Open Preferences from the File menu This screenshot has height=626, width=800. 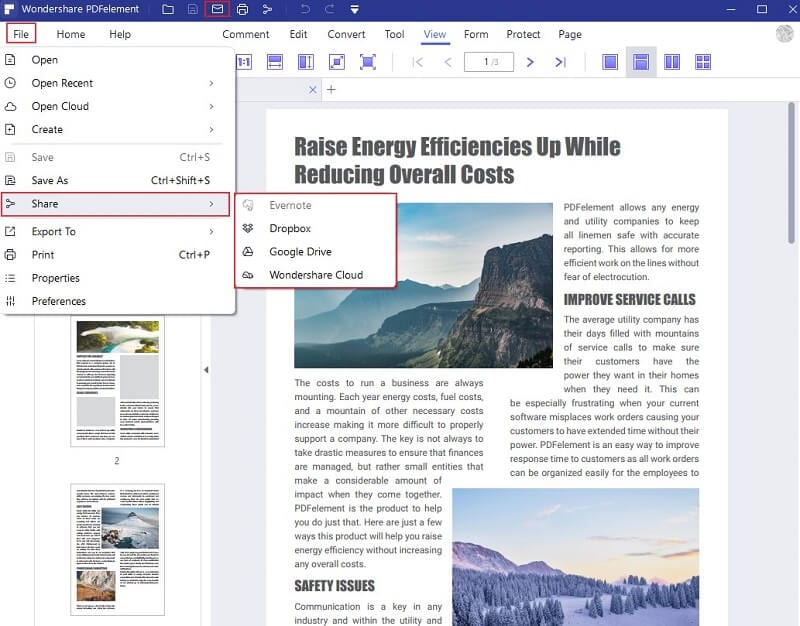pos(117,301)
